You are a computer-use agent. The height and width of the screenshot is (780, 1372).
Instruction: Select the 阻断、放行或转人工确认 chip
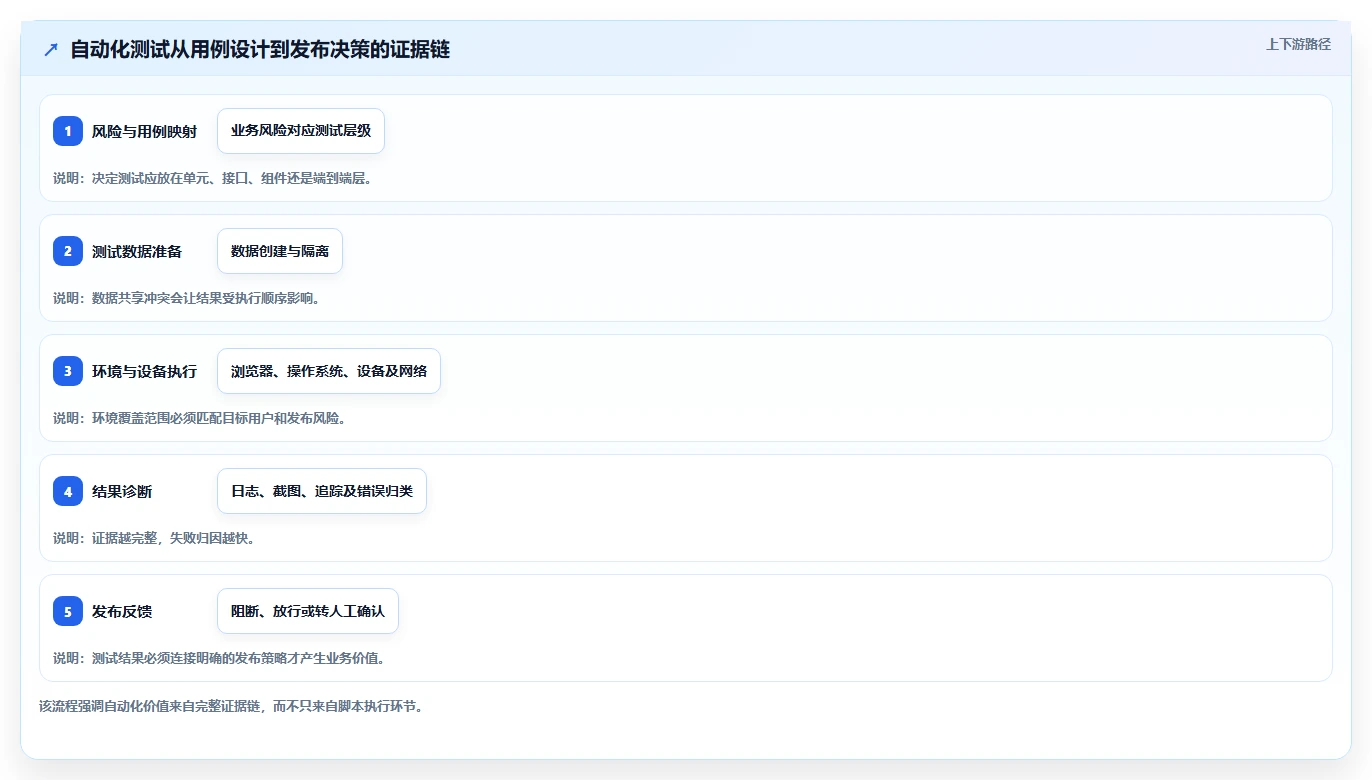(x=308, y=611)
